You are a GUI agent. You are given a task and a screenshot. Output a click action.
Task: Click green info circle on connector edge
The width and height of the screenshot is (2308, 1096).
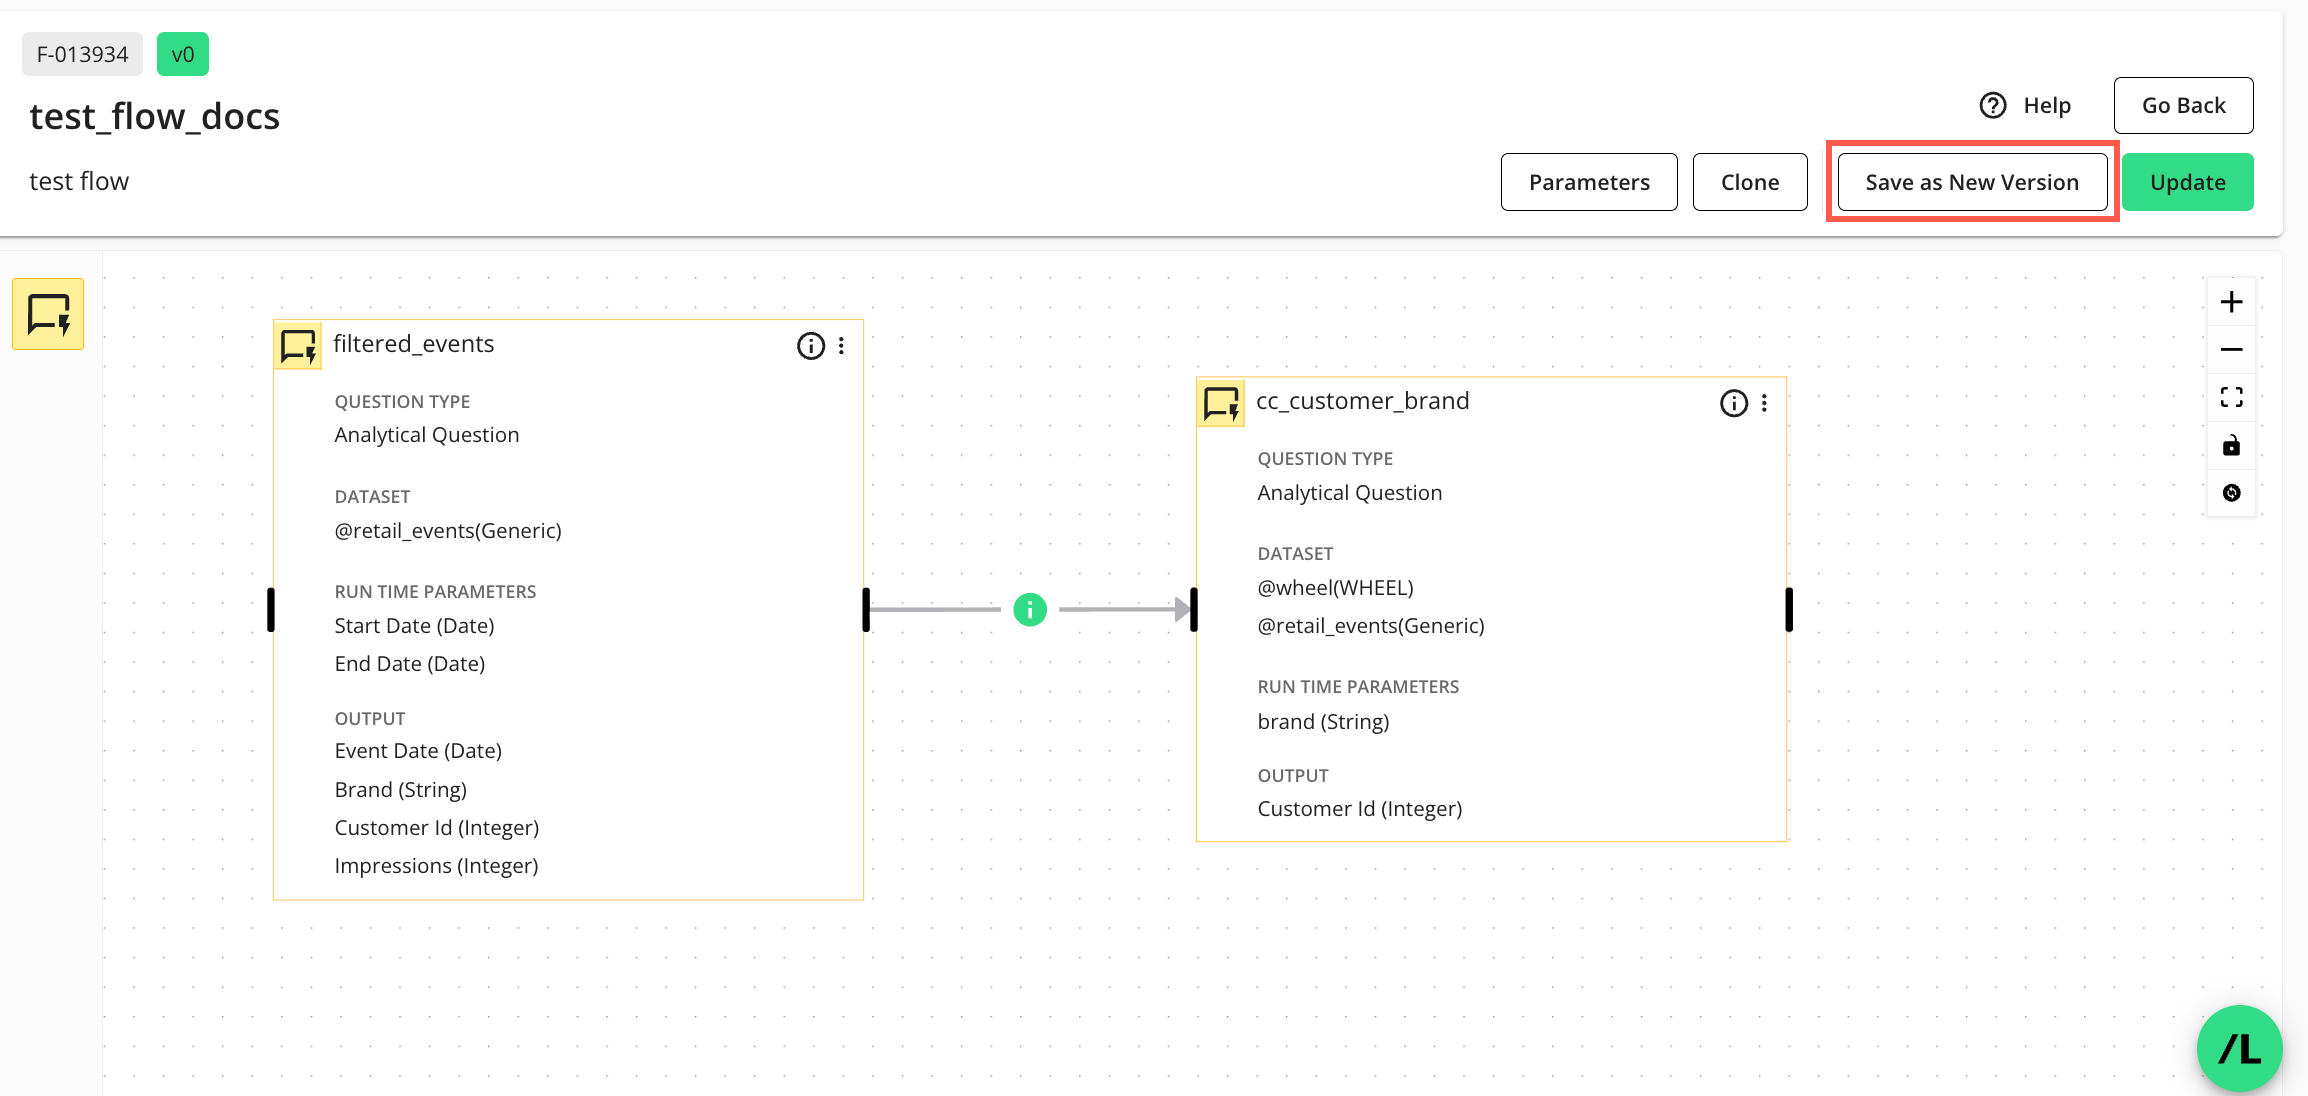1030,609
